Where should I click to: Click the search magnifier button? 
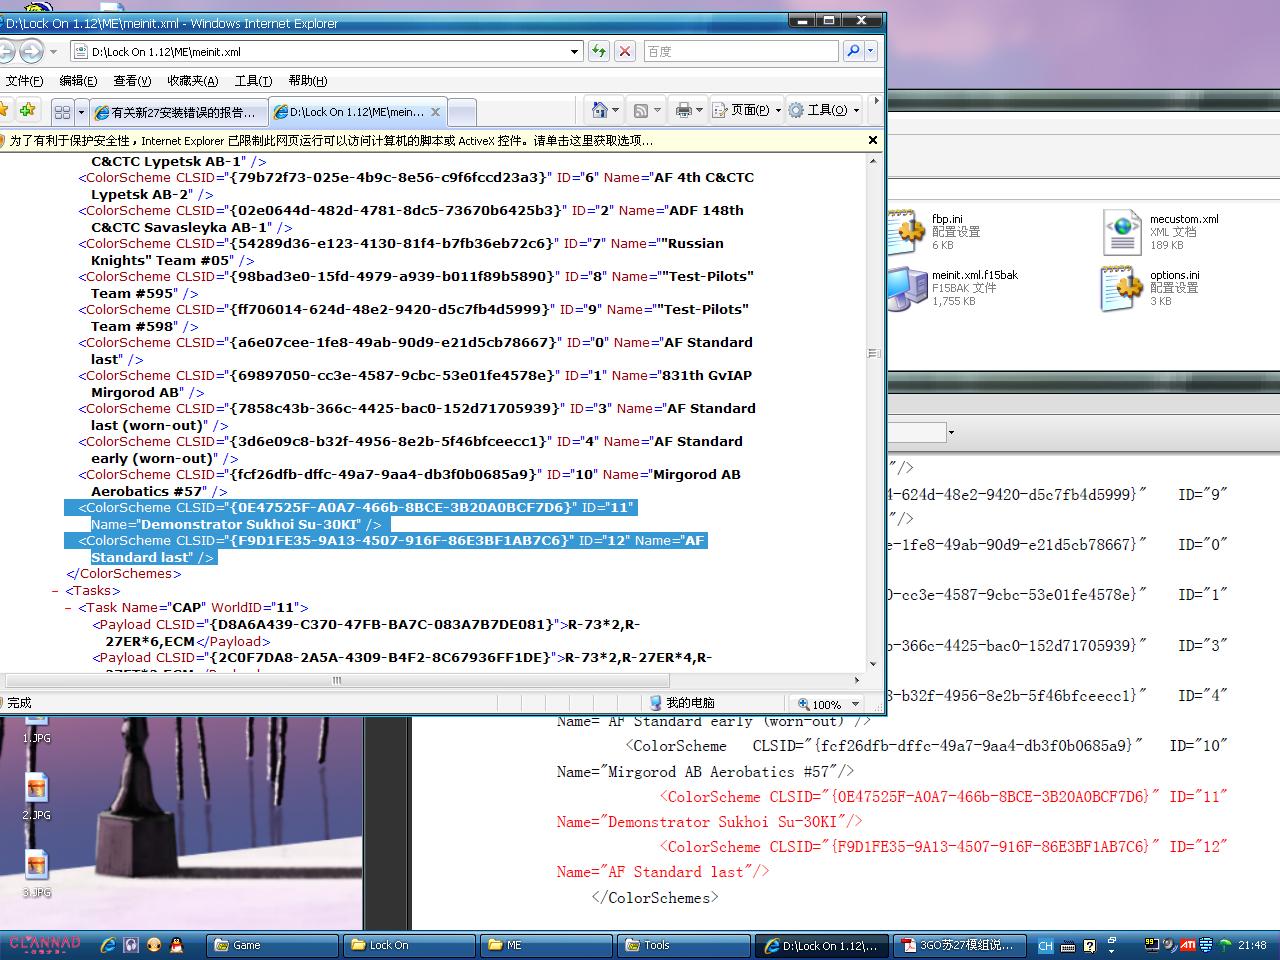[x=853, y=51]
